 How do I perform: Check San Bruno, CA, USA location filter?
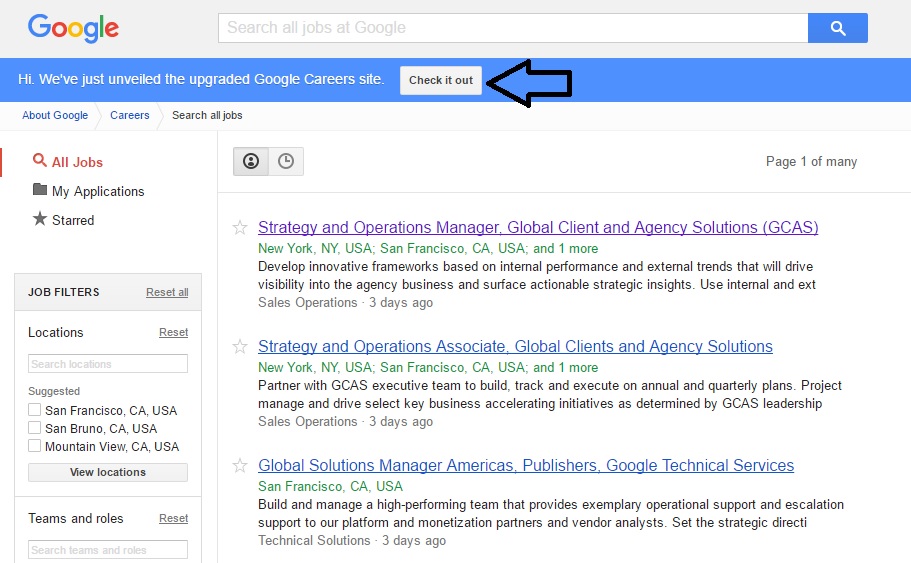point(34,428)
